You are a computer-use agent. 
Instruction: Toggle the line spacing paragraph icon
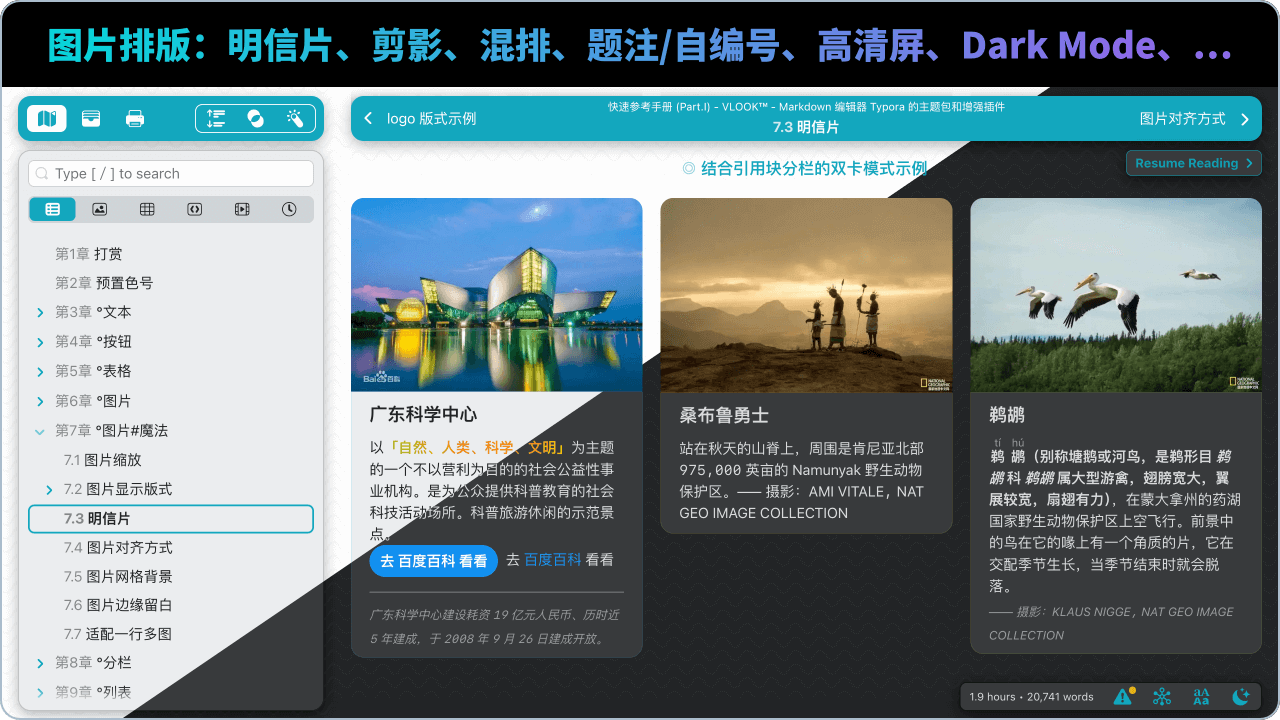[x=216, y=119]
